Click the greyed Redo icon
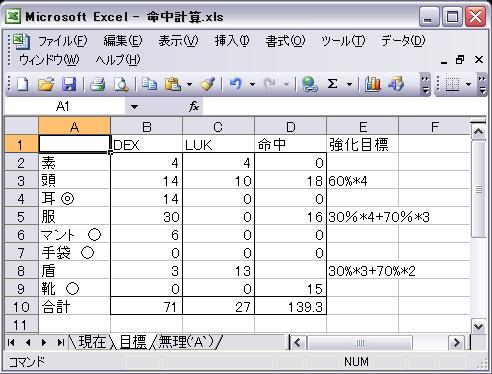492x374 pixels. click(269, 84)
